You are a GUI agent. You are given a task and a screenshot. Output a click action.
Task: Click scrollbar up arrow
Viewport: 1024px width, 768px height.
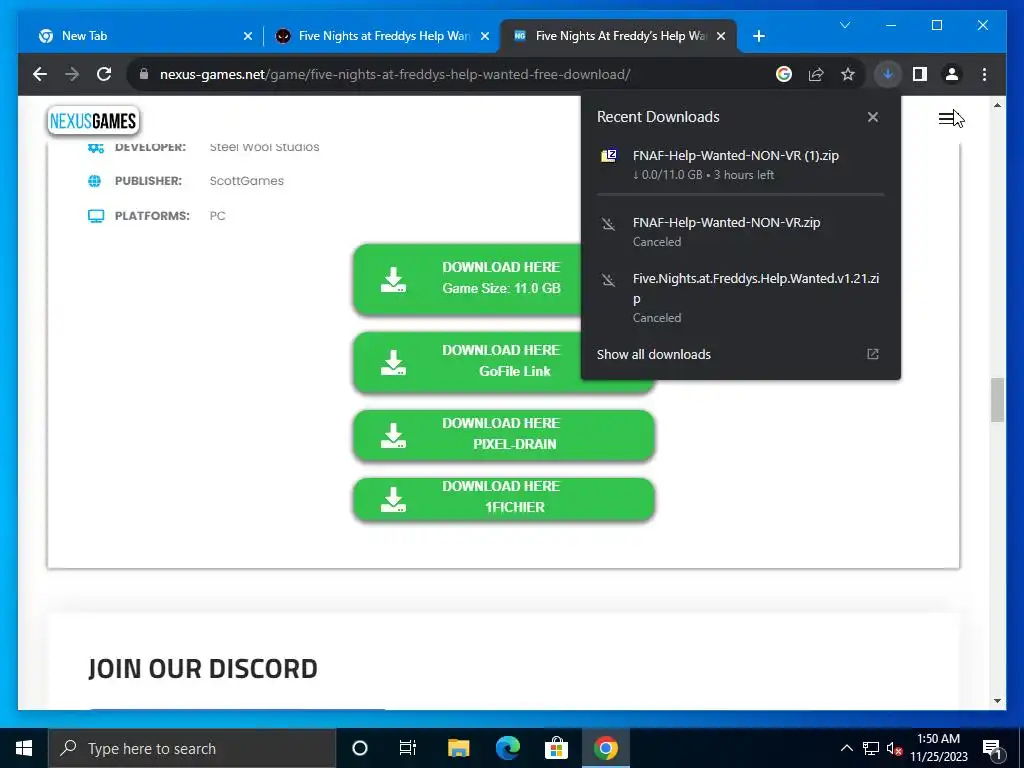(x=997, y=104)
